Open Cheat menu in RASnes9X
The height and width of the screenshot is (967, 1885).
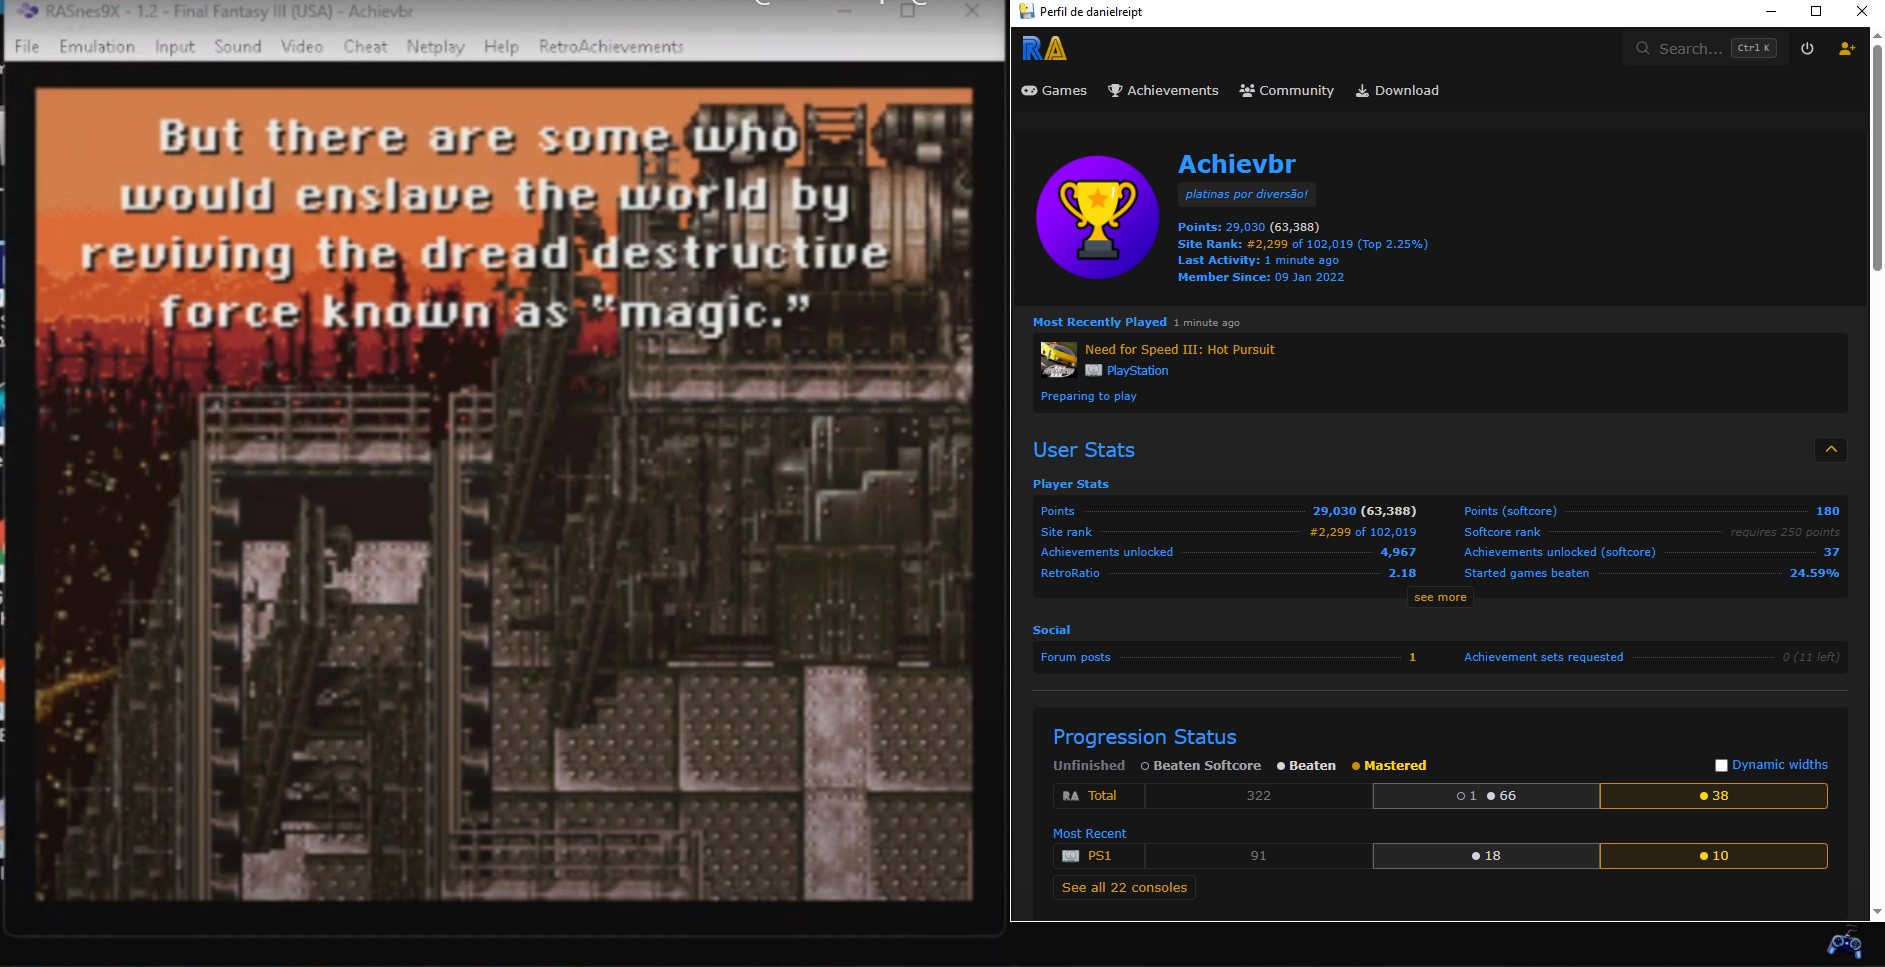tap(365, 46)
